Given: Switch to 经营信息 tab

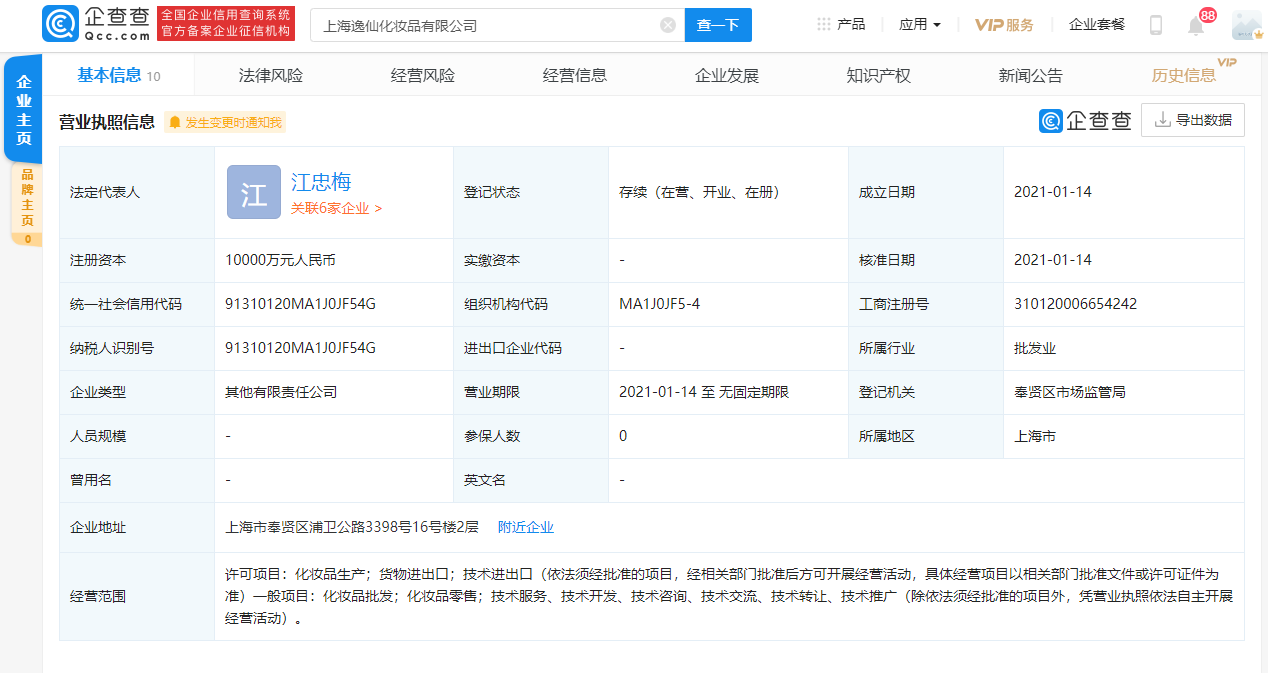Looking at the screenshot, I should (x=574, y=75).
